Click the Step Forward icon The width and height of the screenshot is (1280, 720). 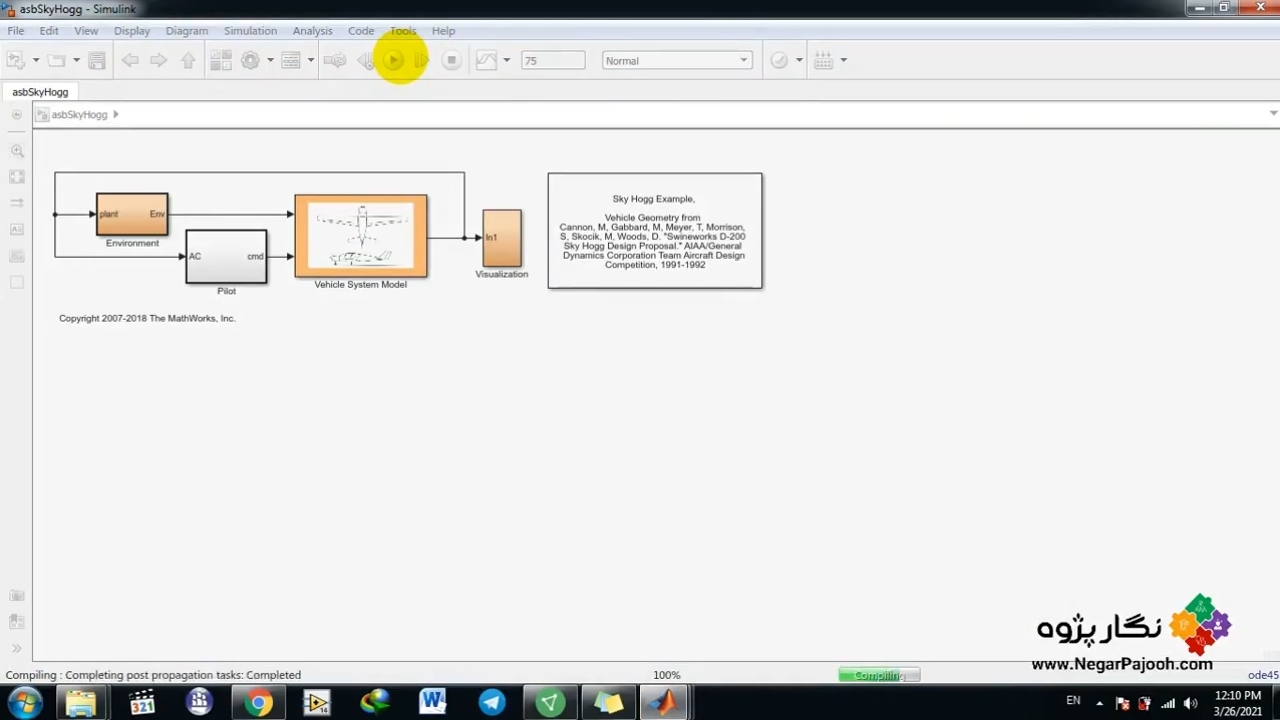tap(421, 61)
